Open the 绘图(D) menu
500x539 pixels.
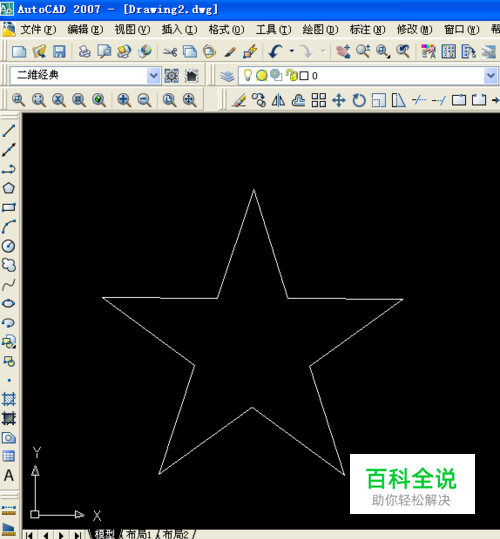tap(320, 30)
